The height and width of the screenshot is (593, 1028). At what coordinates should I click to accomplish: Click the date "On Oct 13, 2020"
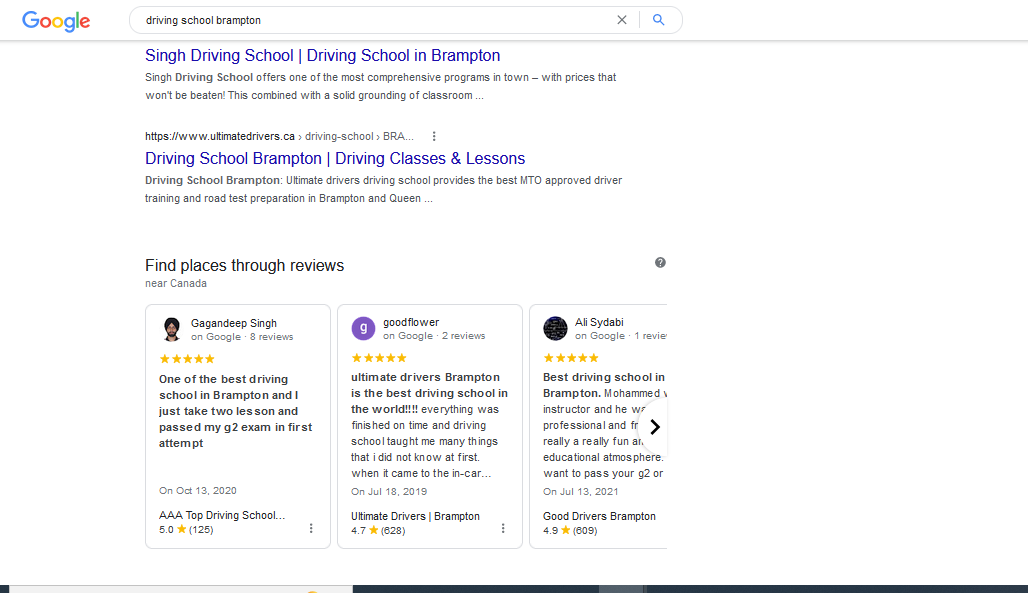pos(197,491)
